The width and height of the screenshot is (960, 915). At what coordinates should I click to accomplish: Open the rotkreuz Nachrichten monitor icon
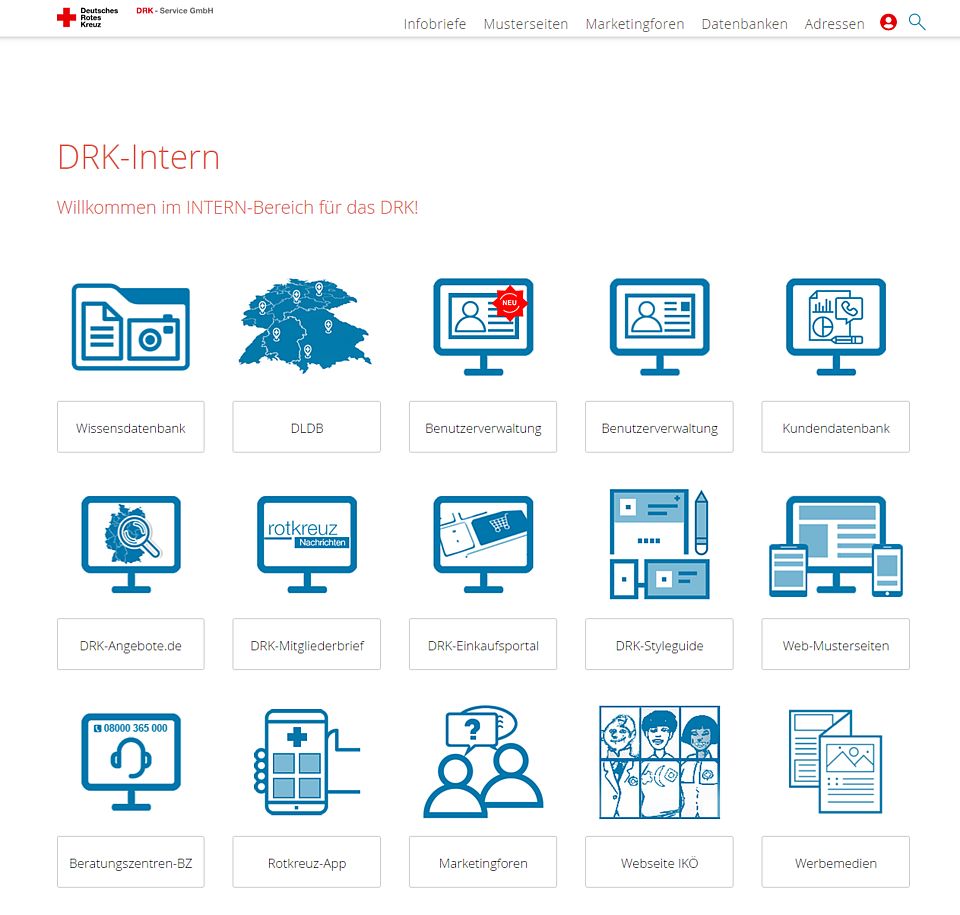(306, 543)
